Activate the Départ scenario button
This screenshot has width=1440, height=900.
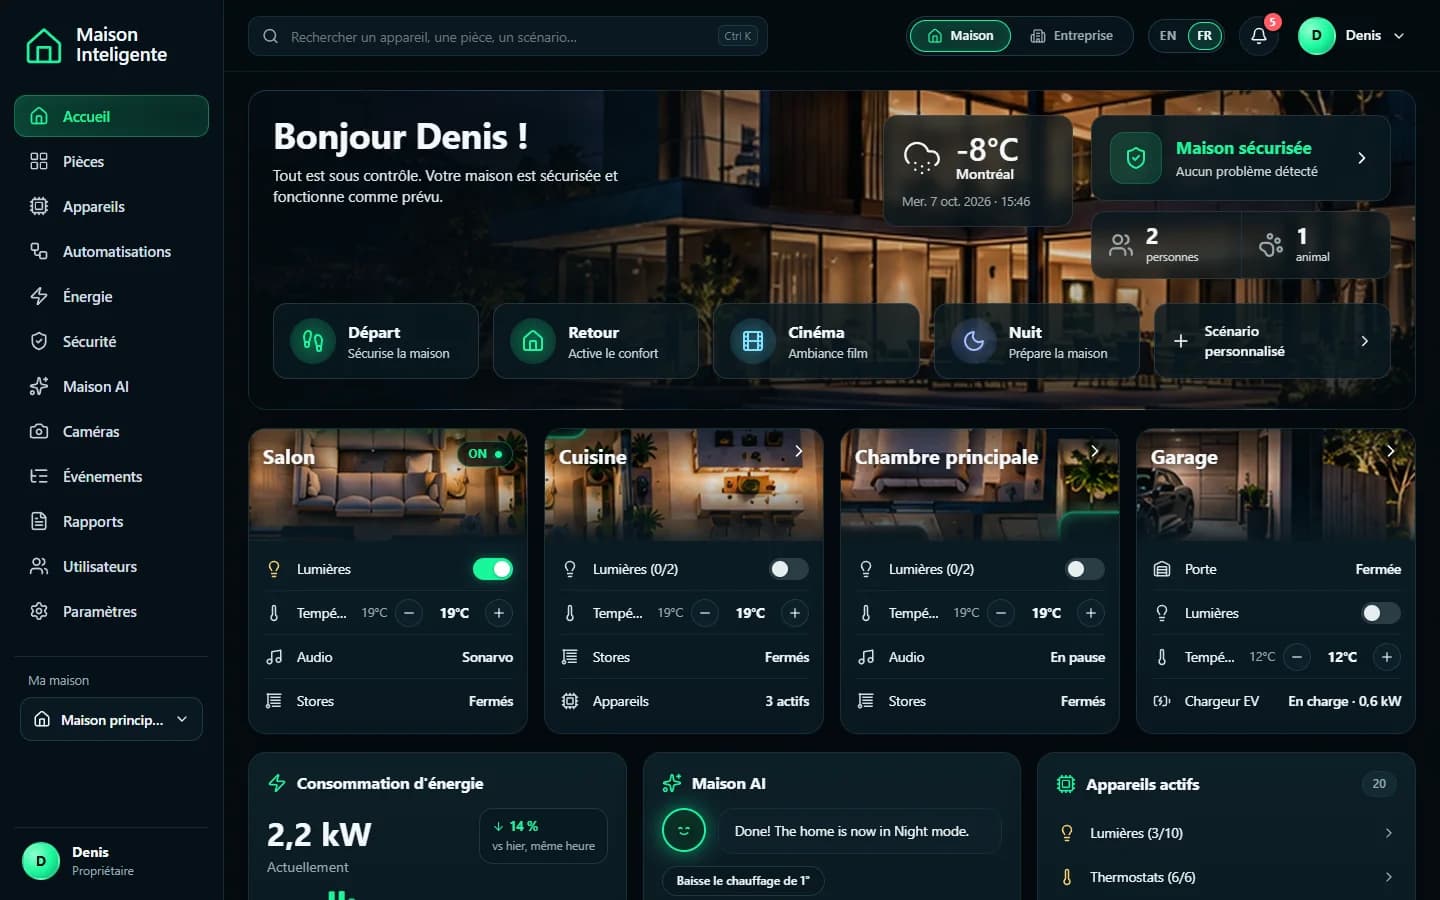pos(376,341)
